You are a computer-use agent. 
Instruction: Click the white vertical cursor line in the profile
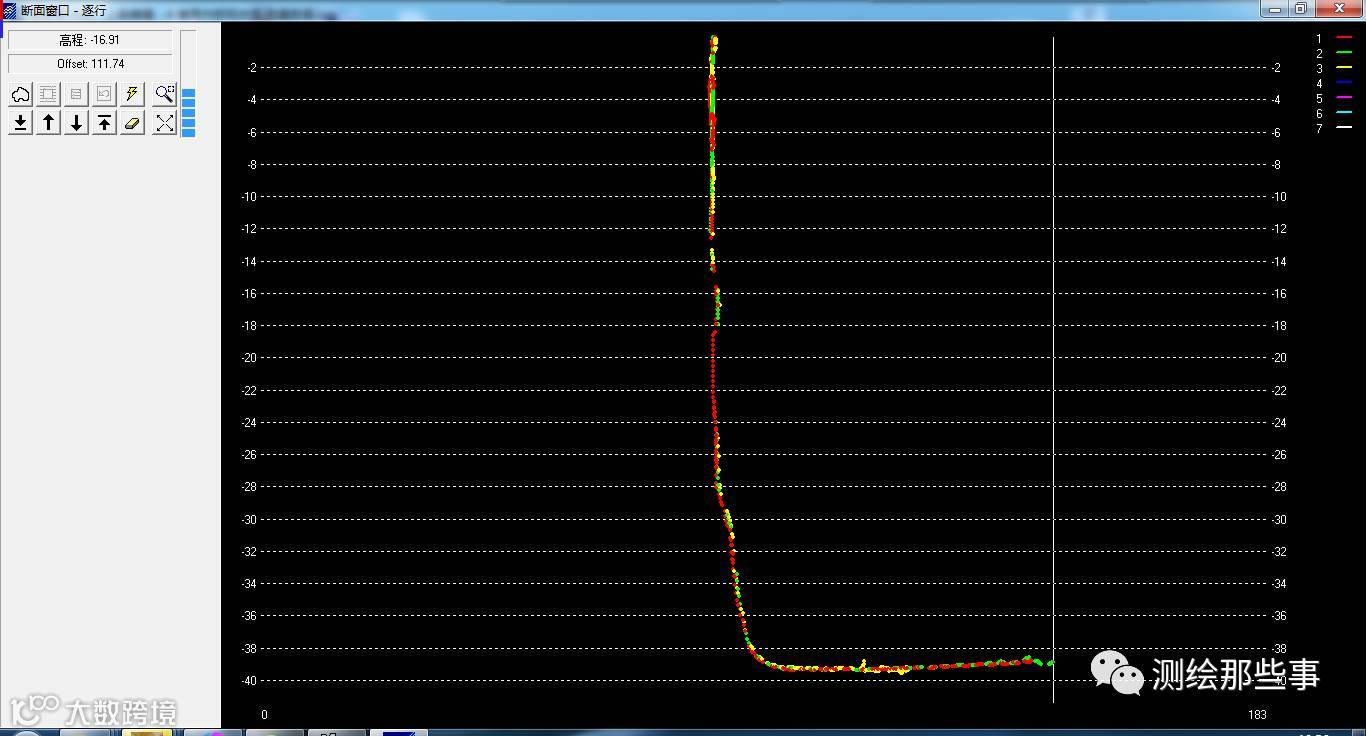click(1053, 370)
